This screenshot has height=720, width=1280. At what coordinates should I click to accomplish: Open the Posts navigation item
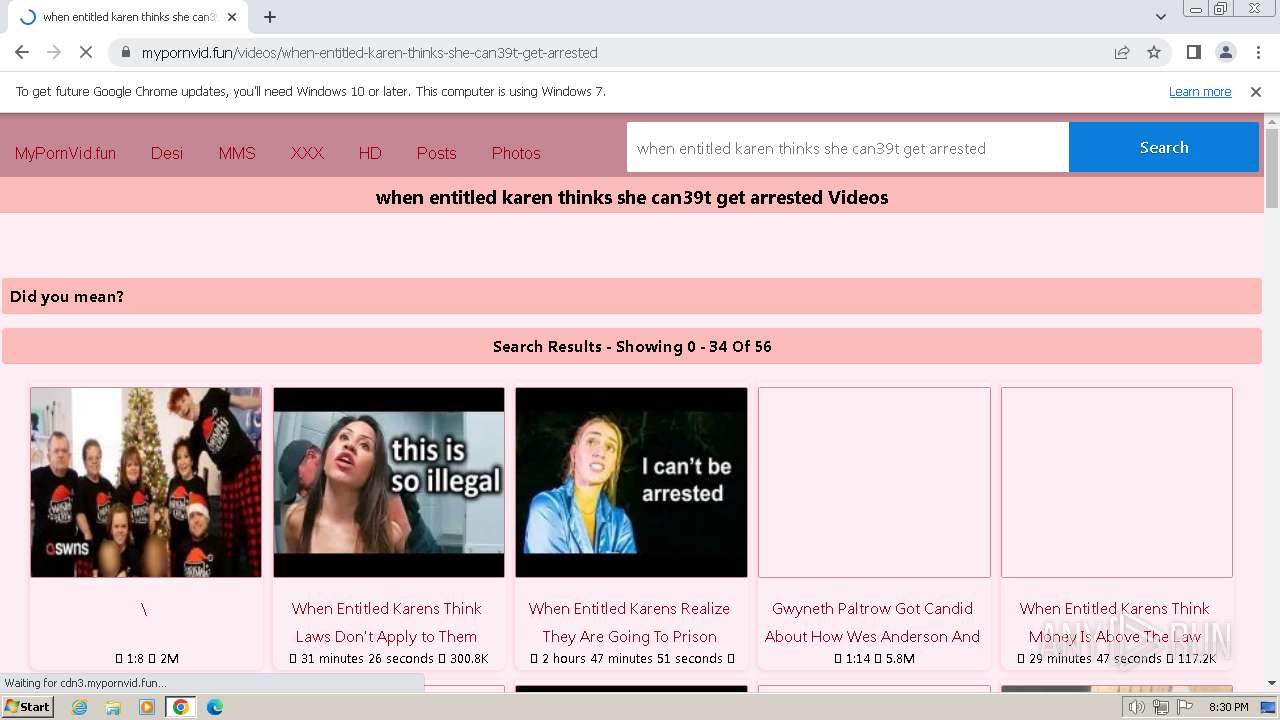point(436,153)
